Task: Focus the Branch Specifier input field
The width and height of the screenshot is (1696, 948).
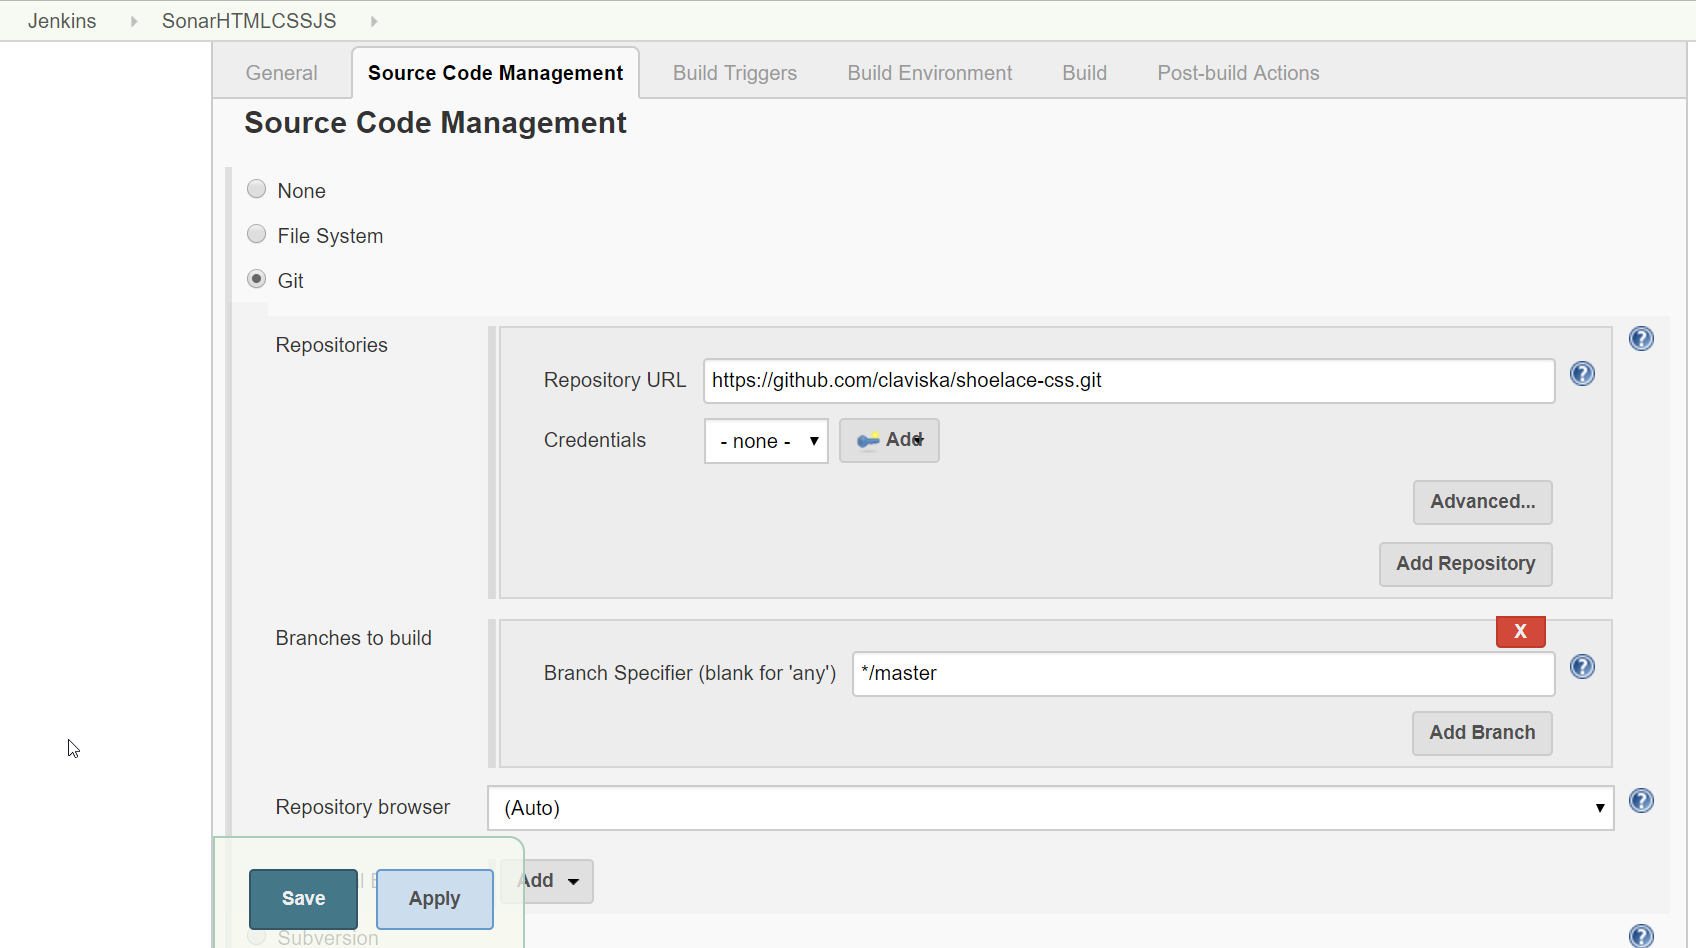Action: point(1203,674)
